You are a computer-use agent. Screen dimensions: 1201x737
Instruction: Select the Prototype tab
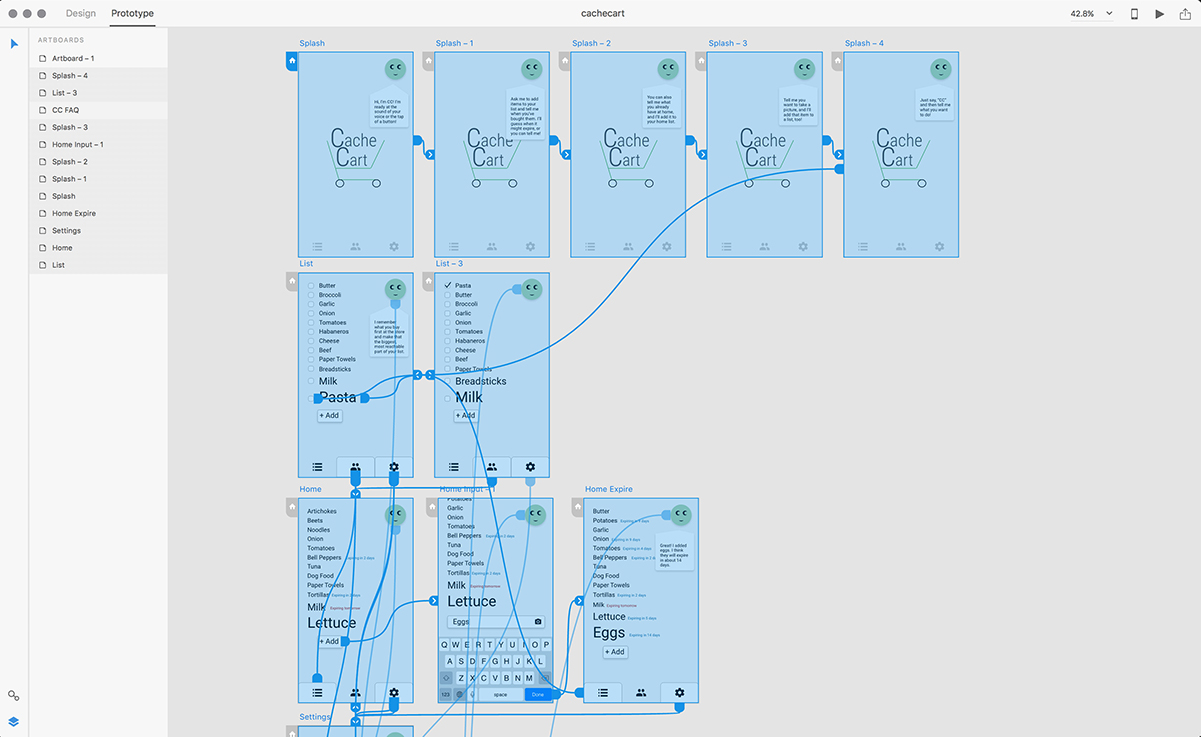tap(132, 14)
